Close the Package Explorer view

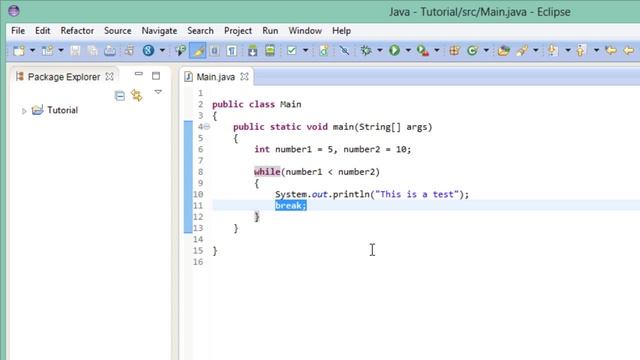(109, 76)
